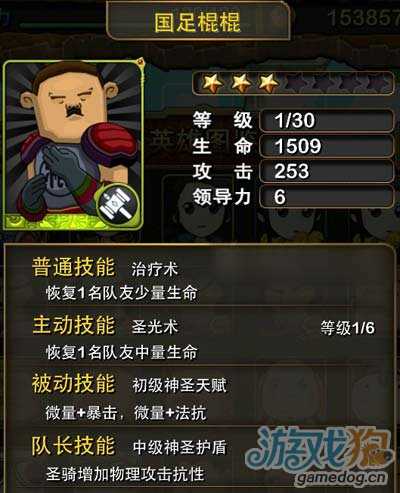Viewport: 400px width, 493px height.
Task: Click the 攻击 253 value field
Action: 326,171
